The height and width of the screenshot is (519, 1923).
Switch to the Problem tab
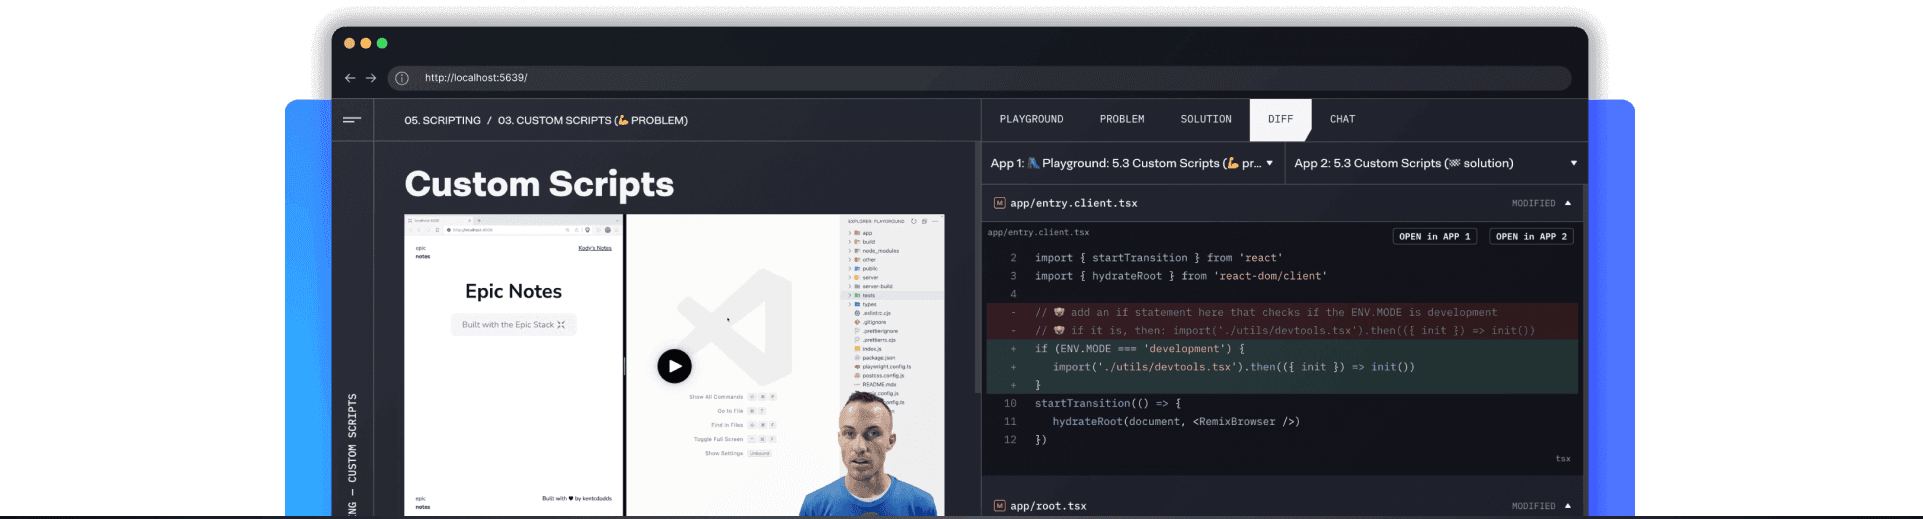[1122, 119]
